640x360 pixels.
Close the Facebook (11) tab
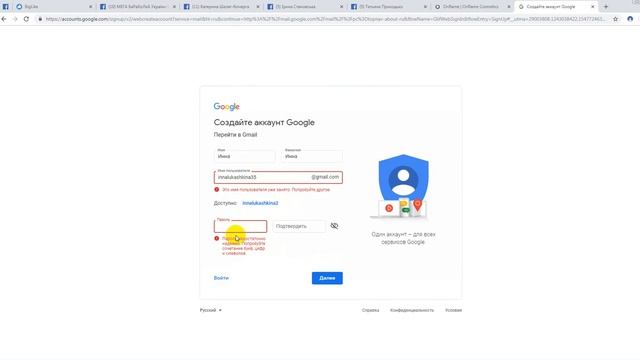(258, 7)
